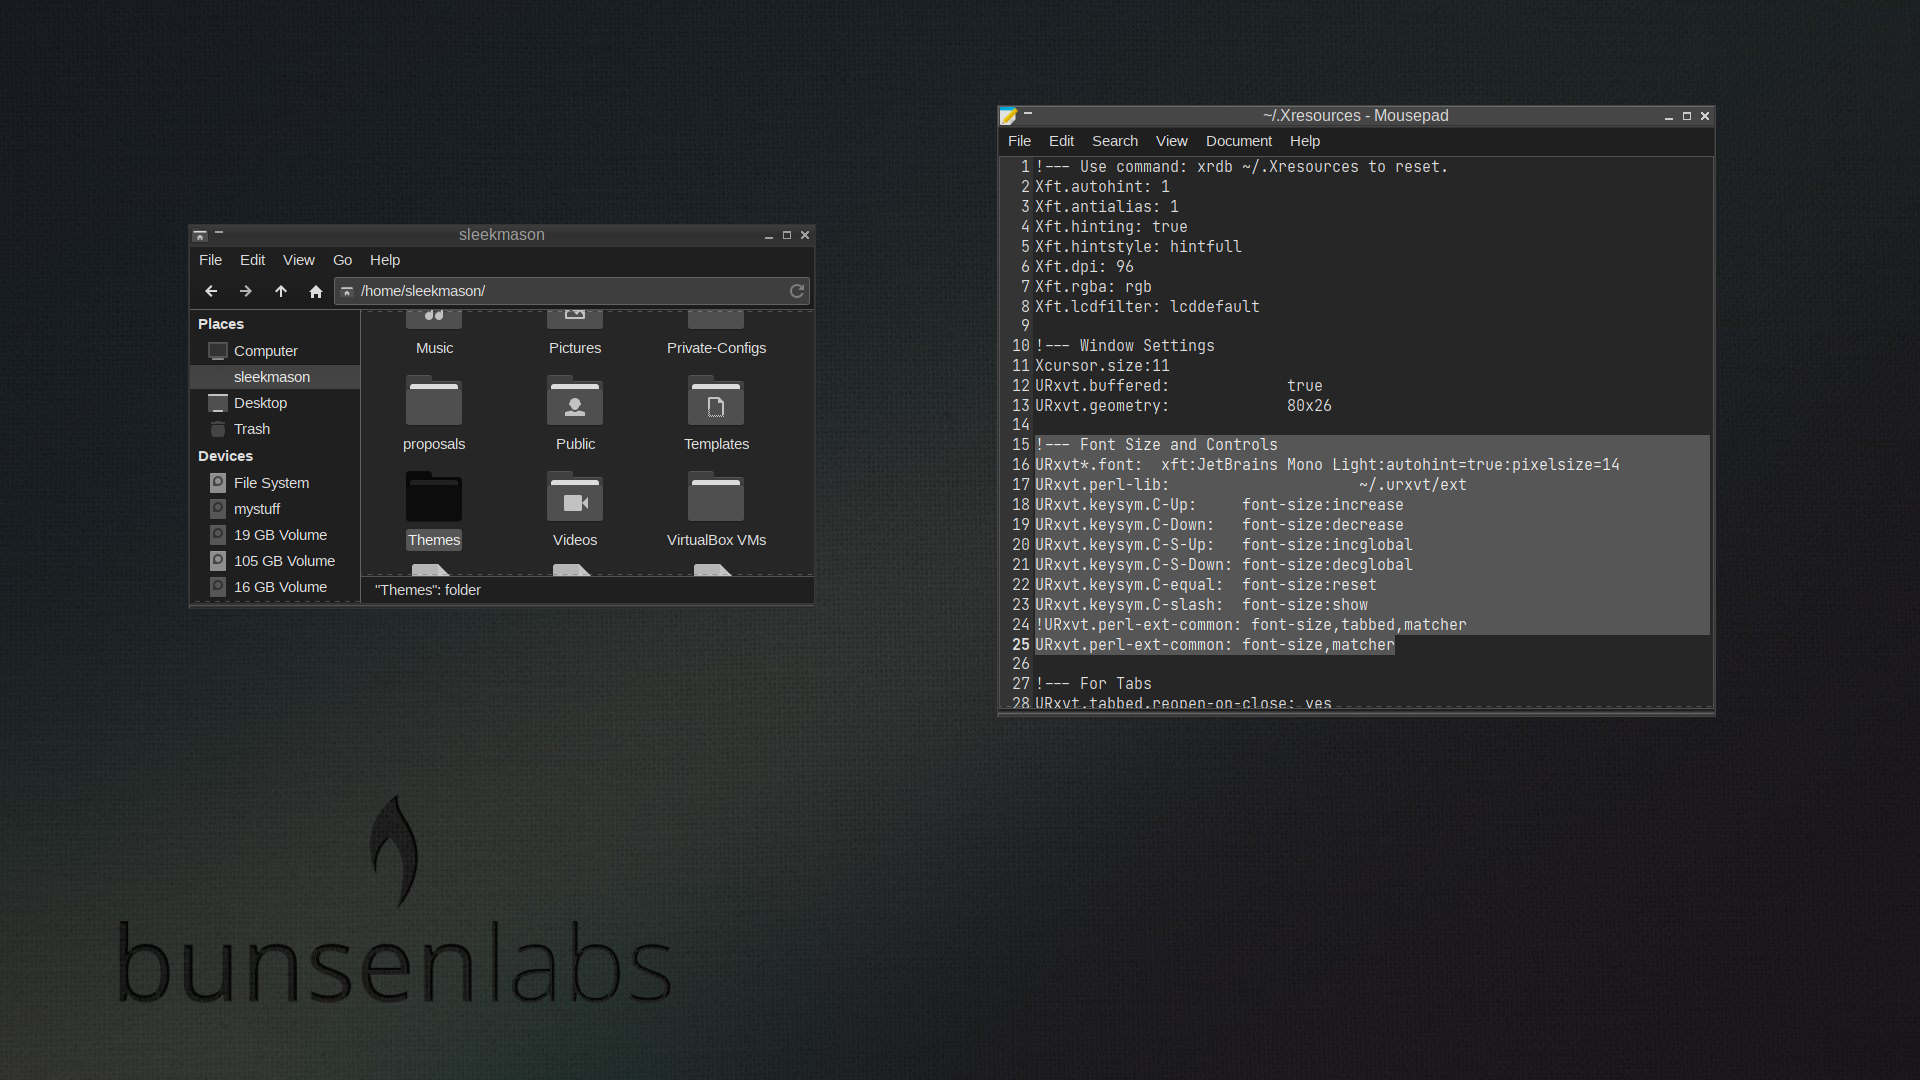Open the Public folder
The width and height of the screenshot is (1920, 1080).
575,413
